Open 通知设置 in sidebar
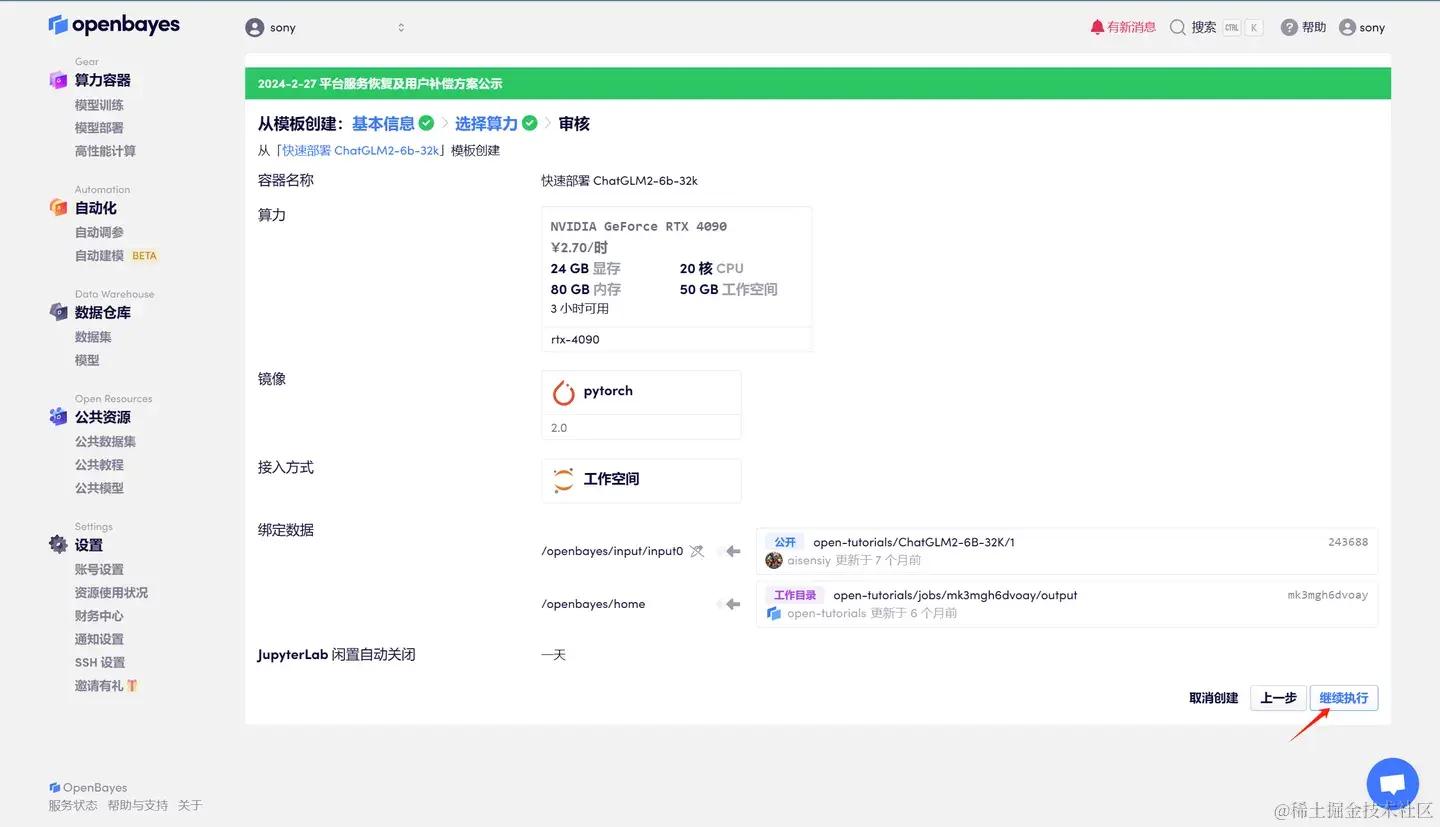This screenshot has width=1440, height=827. tap(99, 639)
